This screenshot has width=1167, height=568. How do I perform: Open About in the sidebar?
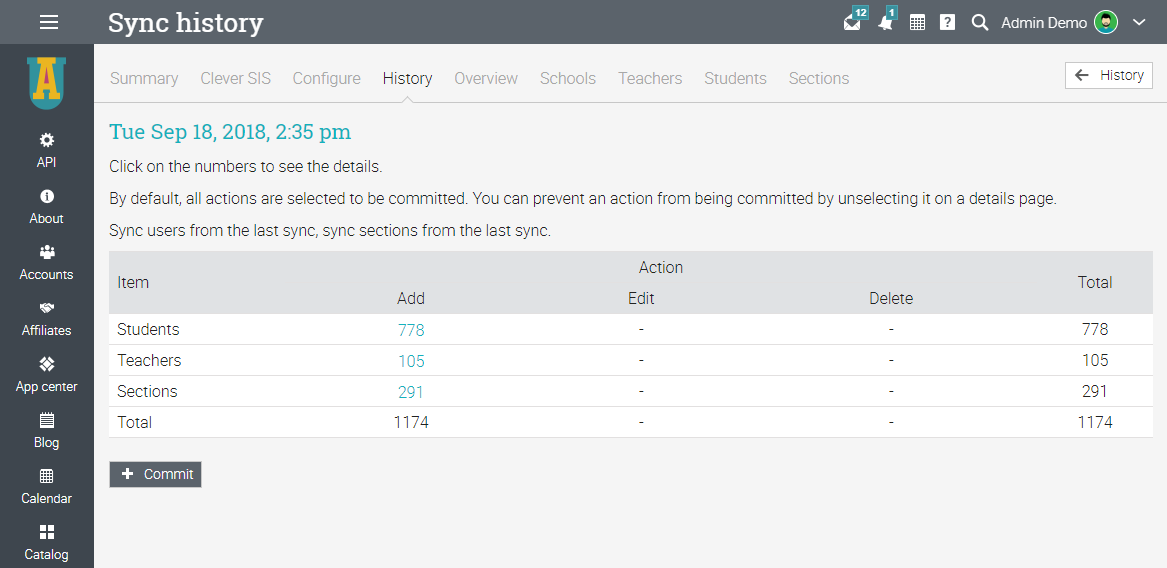47,206
